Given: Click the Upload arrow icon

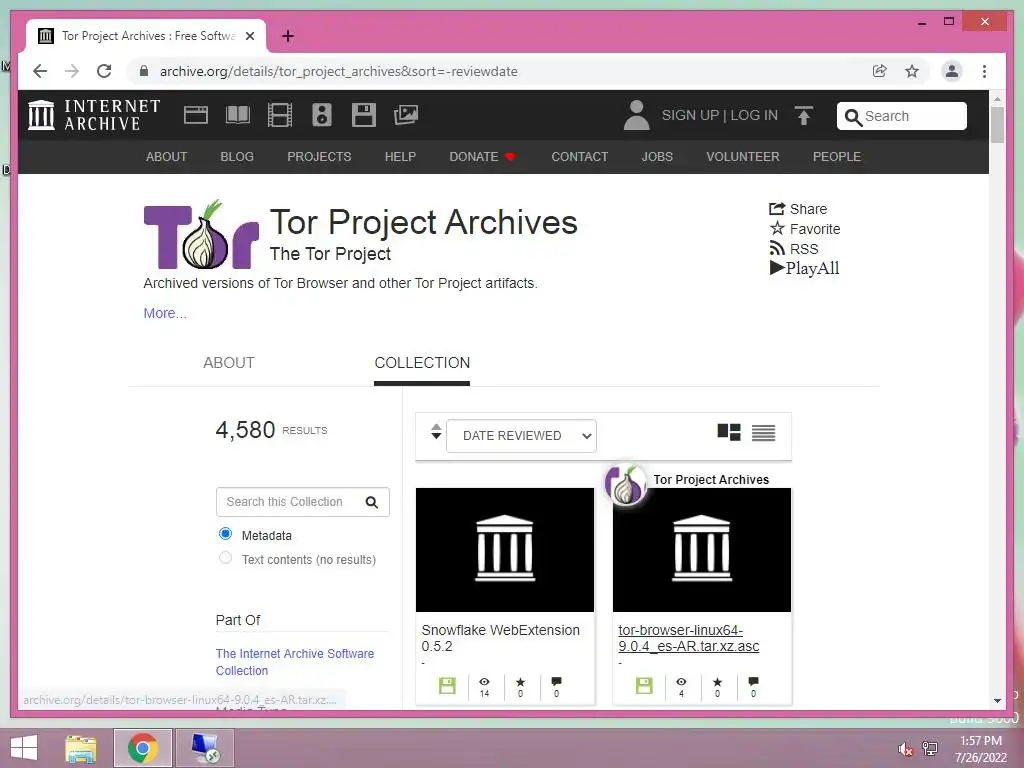Looking at the screenshot, I should point(804,116).
